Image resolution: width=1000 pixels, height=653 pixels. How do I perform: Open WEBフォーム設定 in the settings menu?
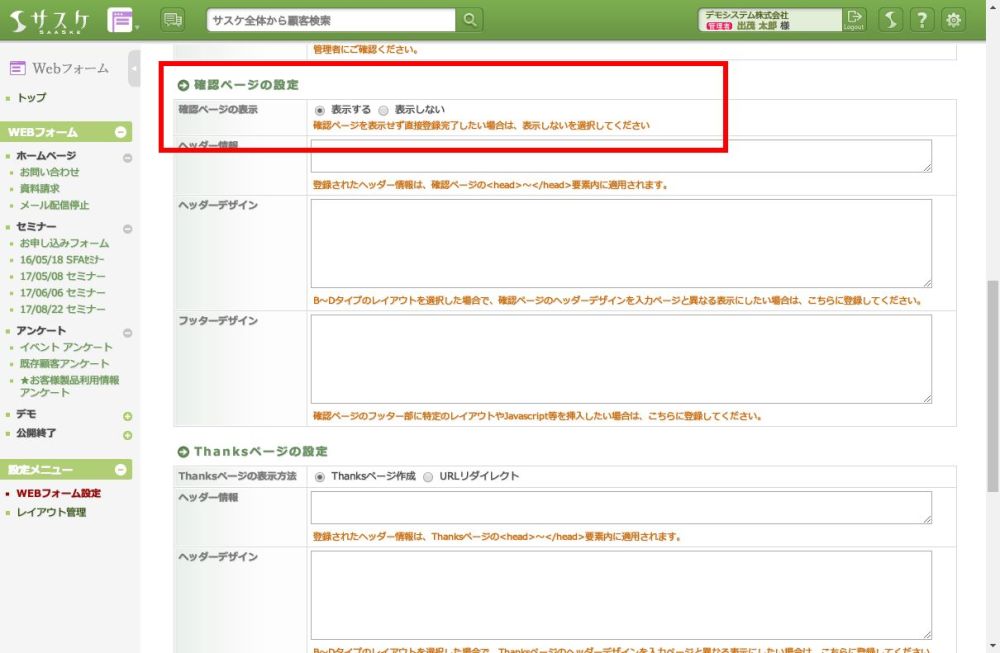[x=58, y=493]
